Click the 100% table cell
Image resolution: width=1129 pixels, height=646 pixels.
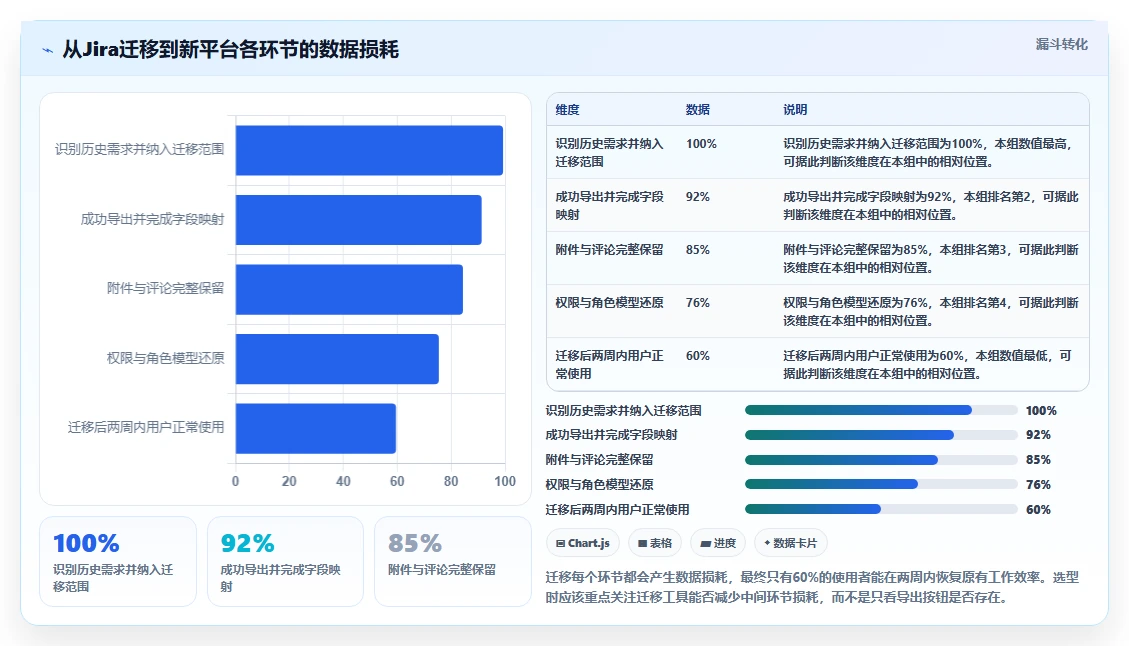pyautogui.click(x=701, y=144)
